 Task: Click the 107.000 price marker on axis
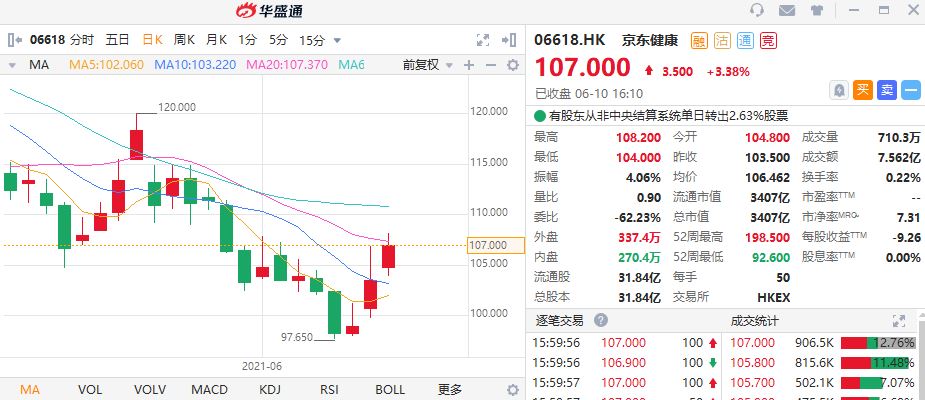(496, 245)
